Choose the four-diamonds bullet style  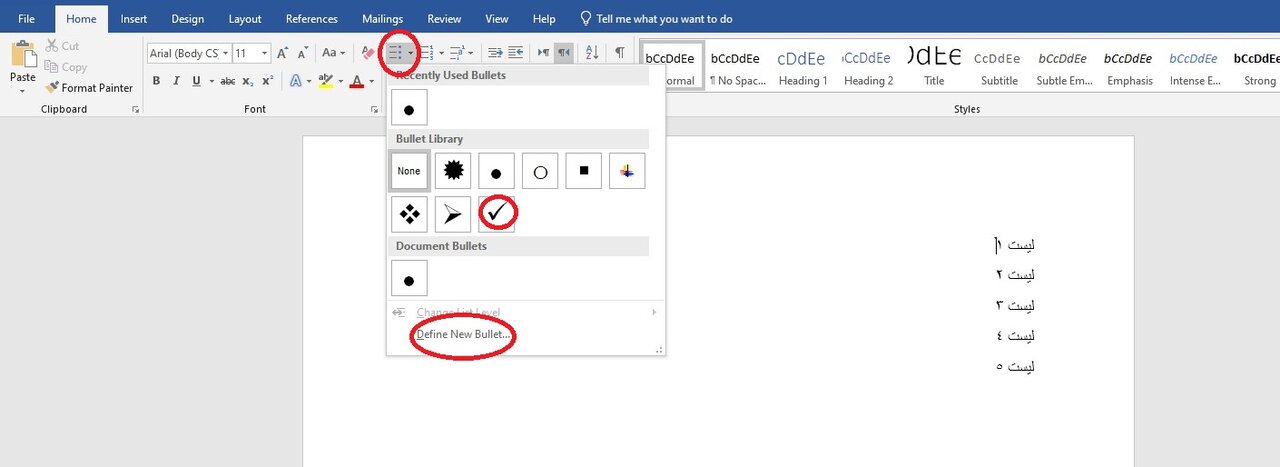tap(409, 214)
